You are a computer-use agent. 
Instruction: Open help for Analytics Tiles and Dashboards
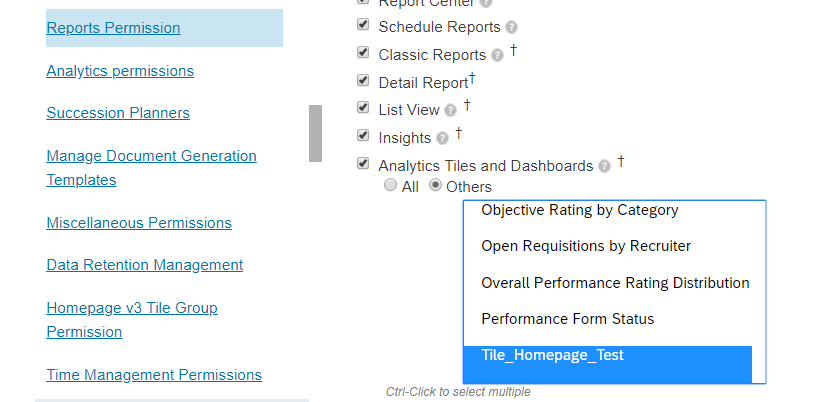click(604, 166)
